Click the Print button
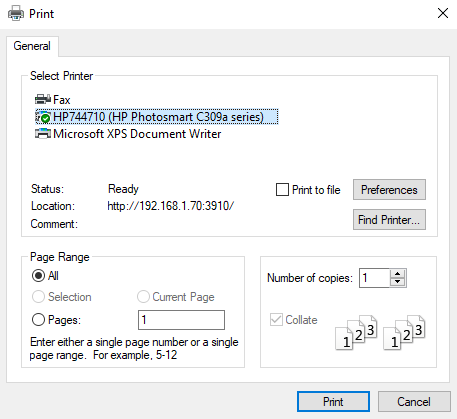457x419 pixels. 333,402
